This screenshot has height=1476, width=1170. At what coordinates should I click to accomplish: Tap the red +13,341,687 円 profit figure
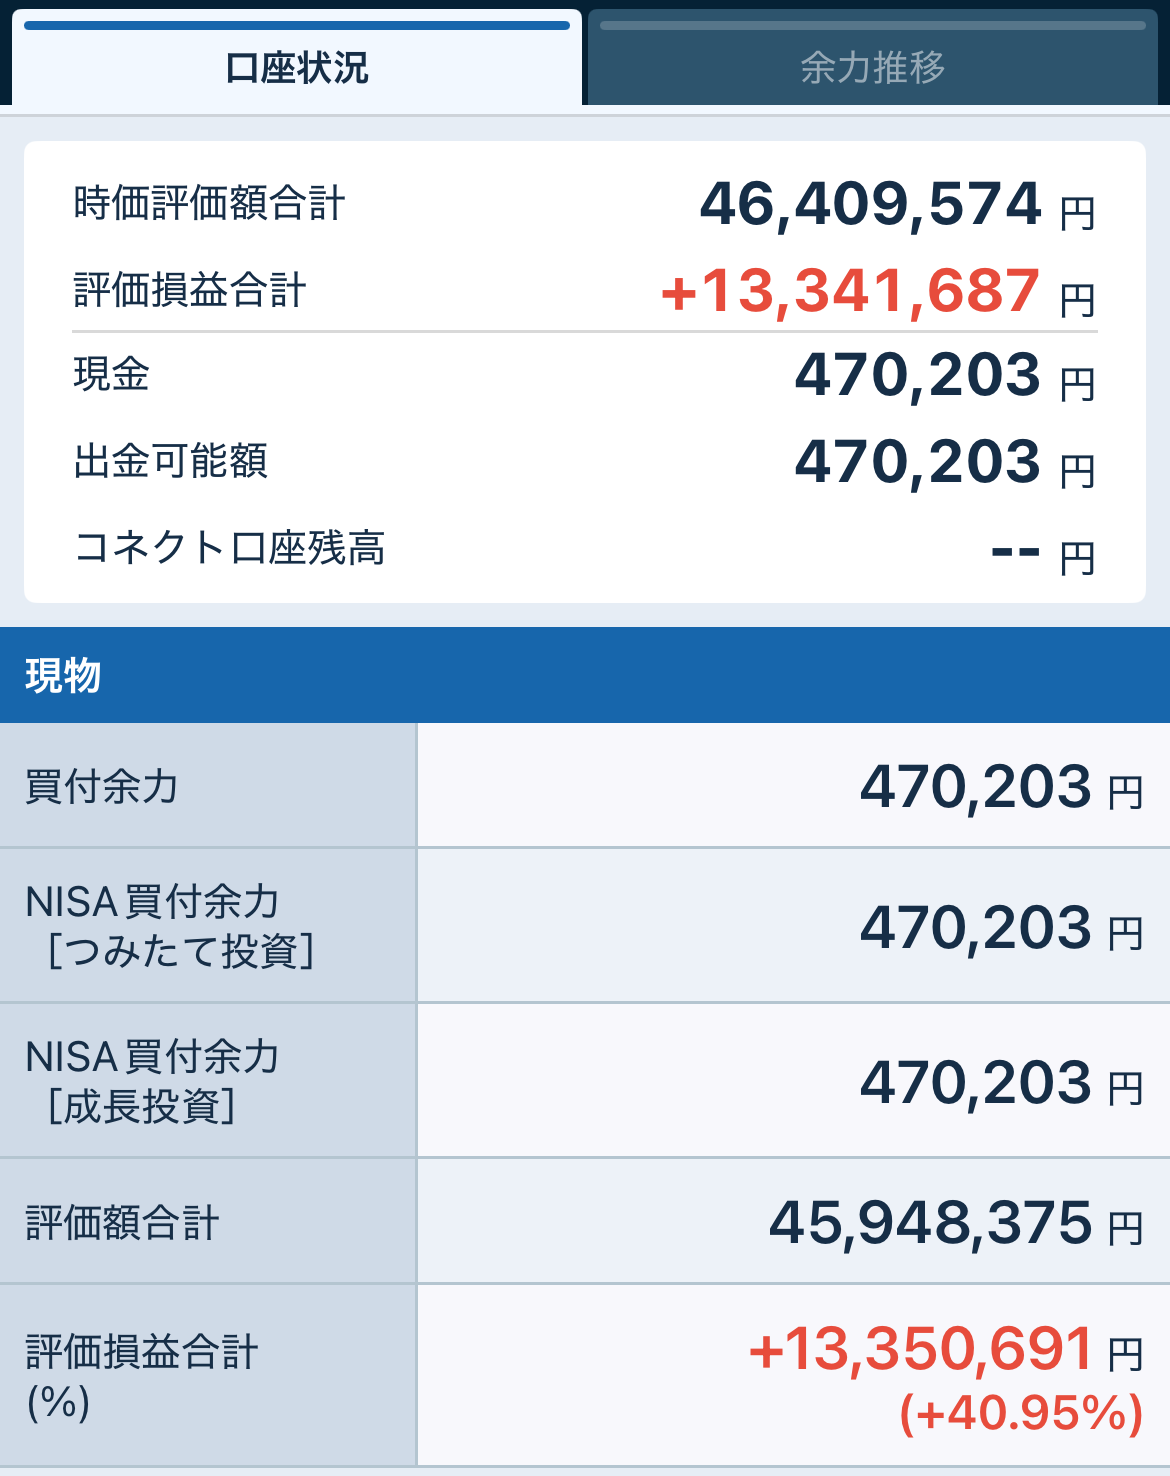[x=877, y=292]
